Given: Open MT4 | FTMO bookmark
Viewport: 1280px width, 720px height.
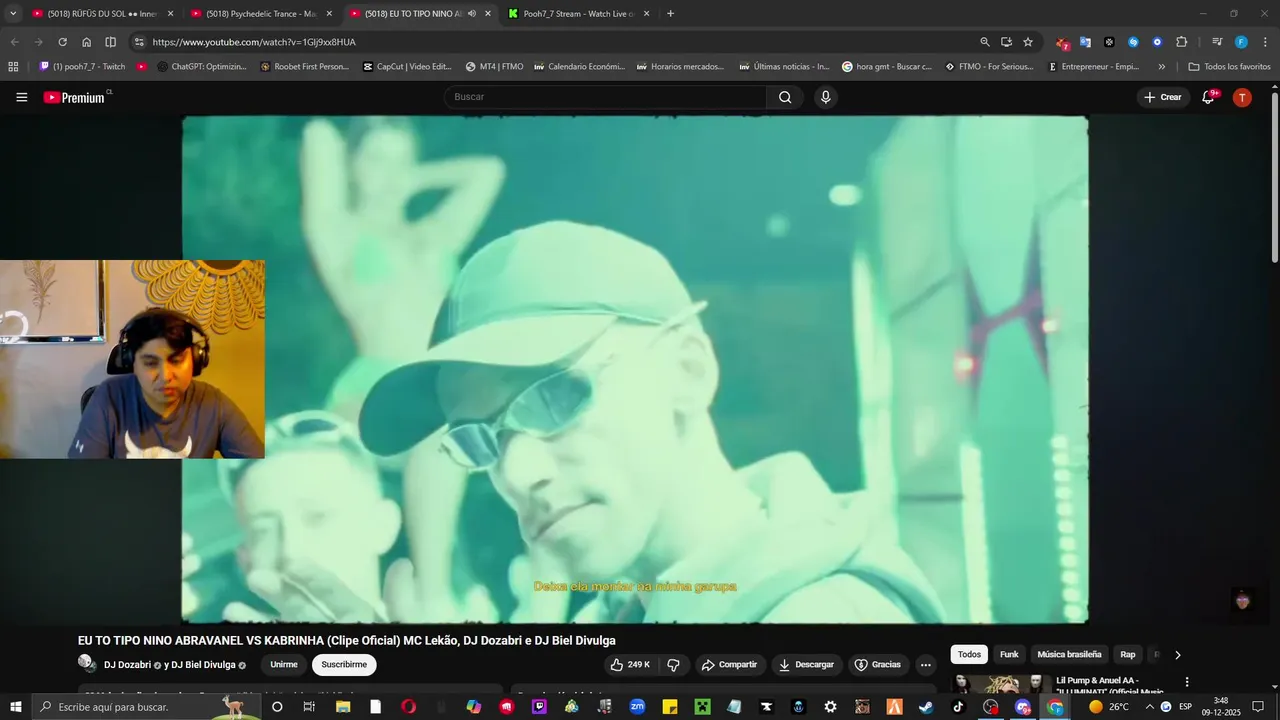Looking at the screenshot, I should 494,67.
